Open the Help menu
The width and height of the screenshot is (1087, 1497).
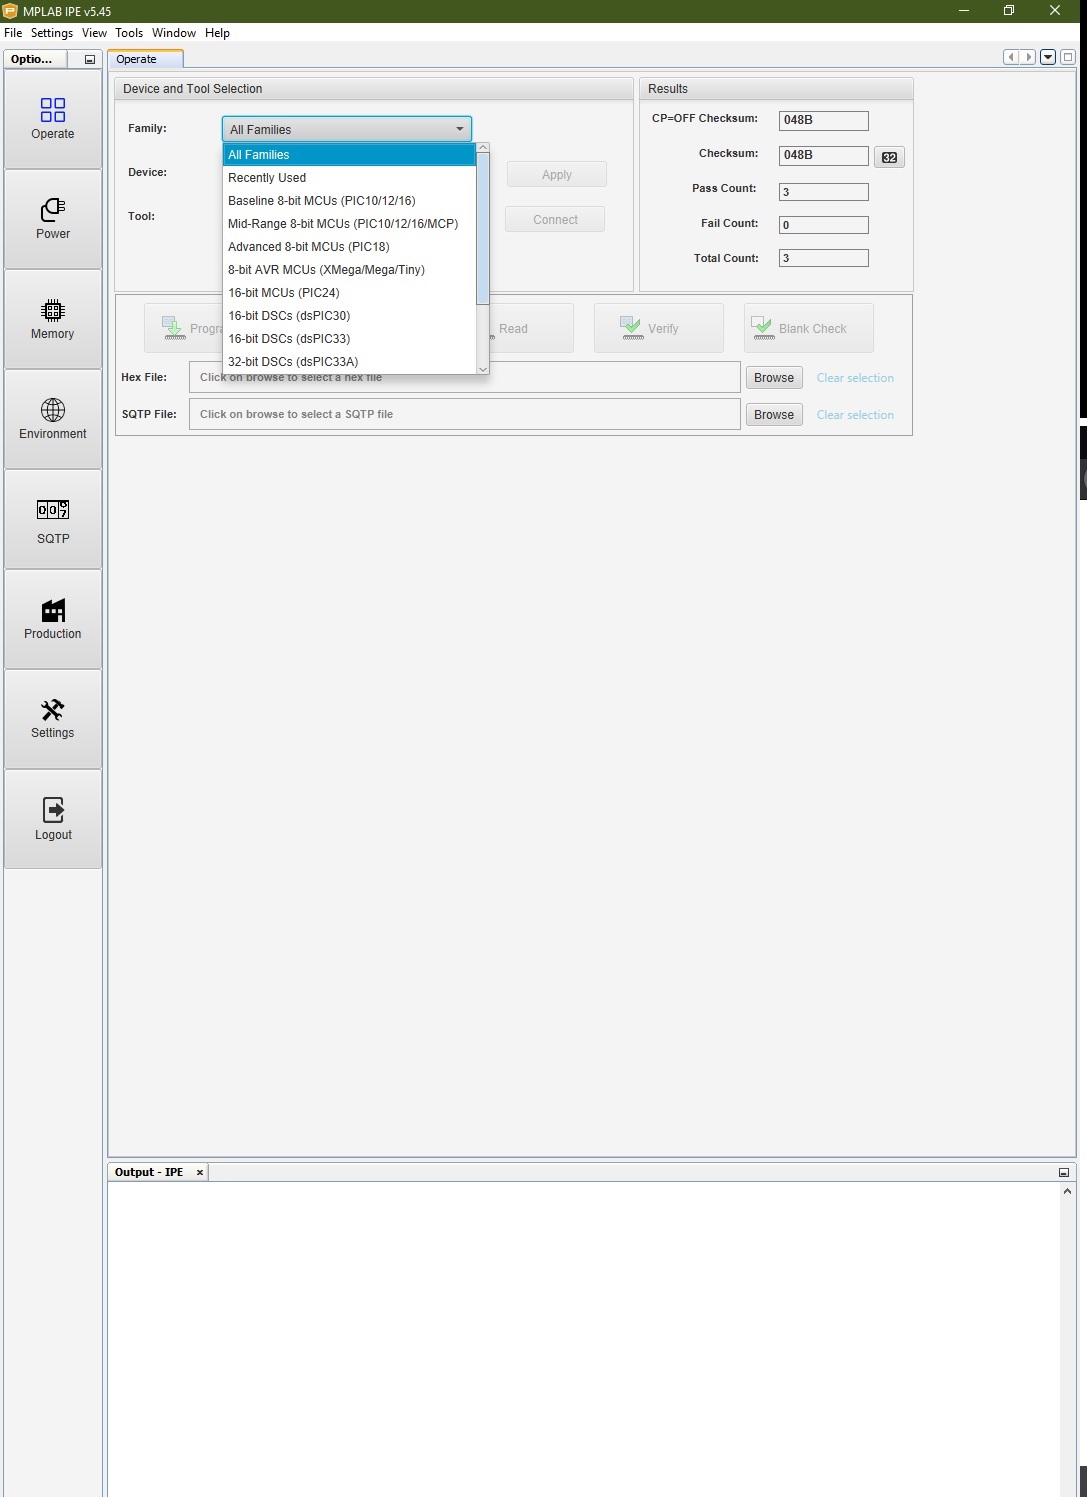217,33
